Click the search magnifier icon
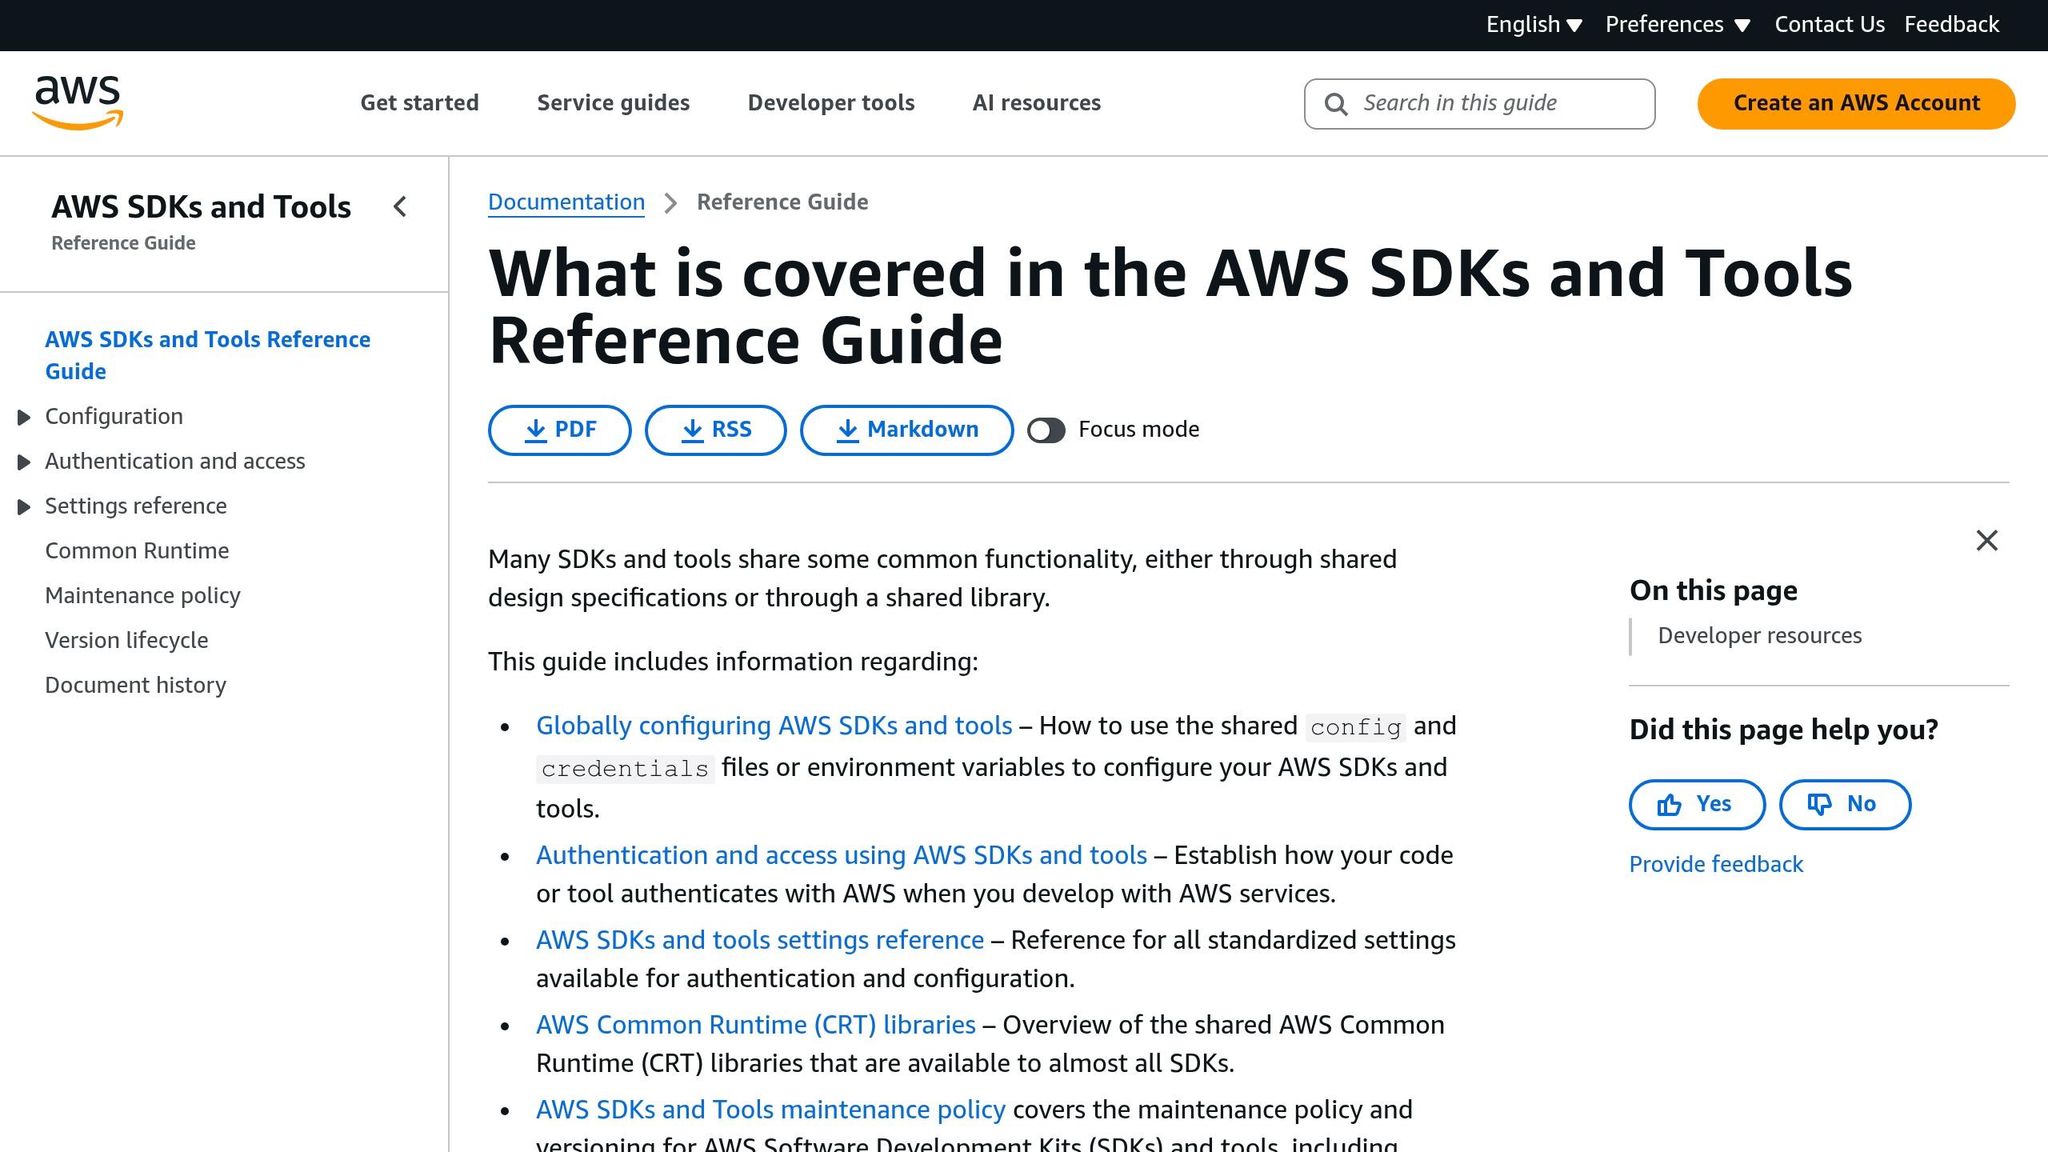This screenshot has height=1152, width=2048. click(x=1336, y=104)
